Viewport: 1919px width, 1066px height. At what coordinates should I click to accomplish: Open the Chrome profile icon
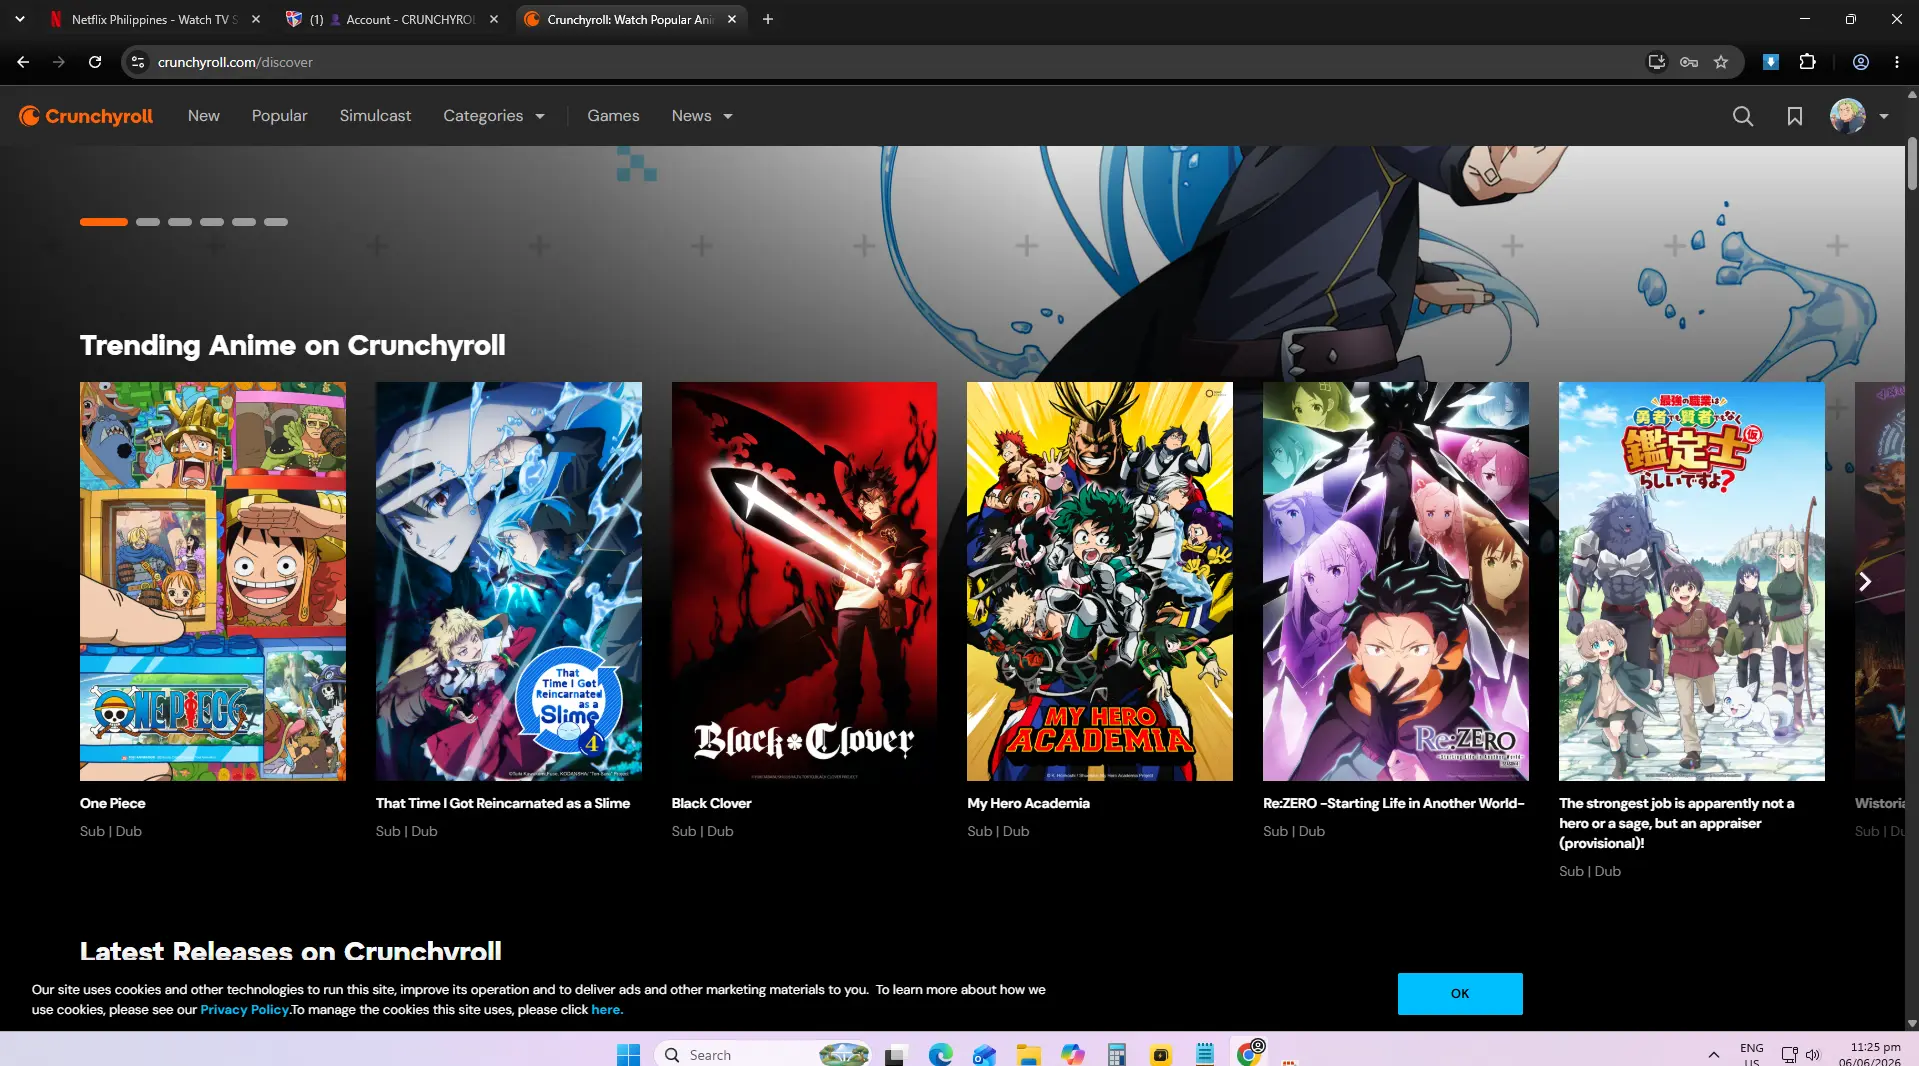point(1861,62)
